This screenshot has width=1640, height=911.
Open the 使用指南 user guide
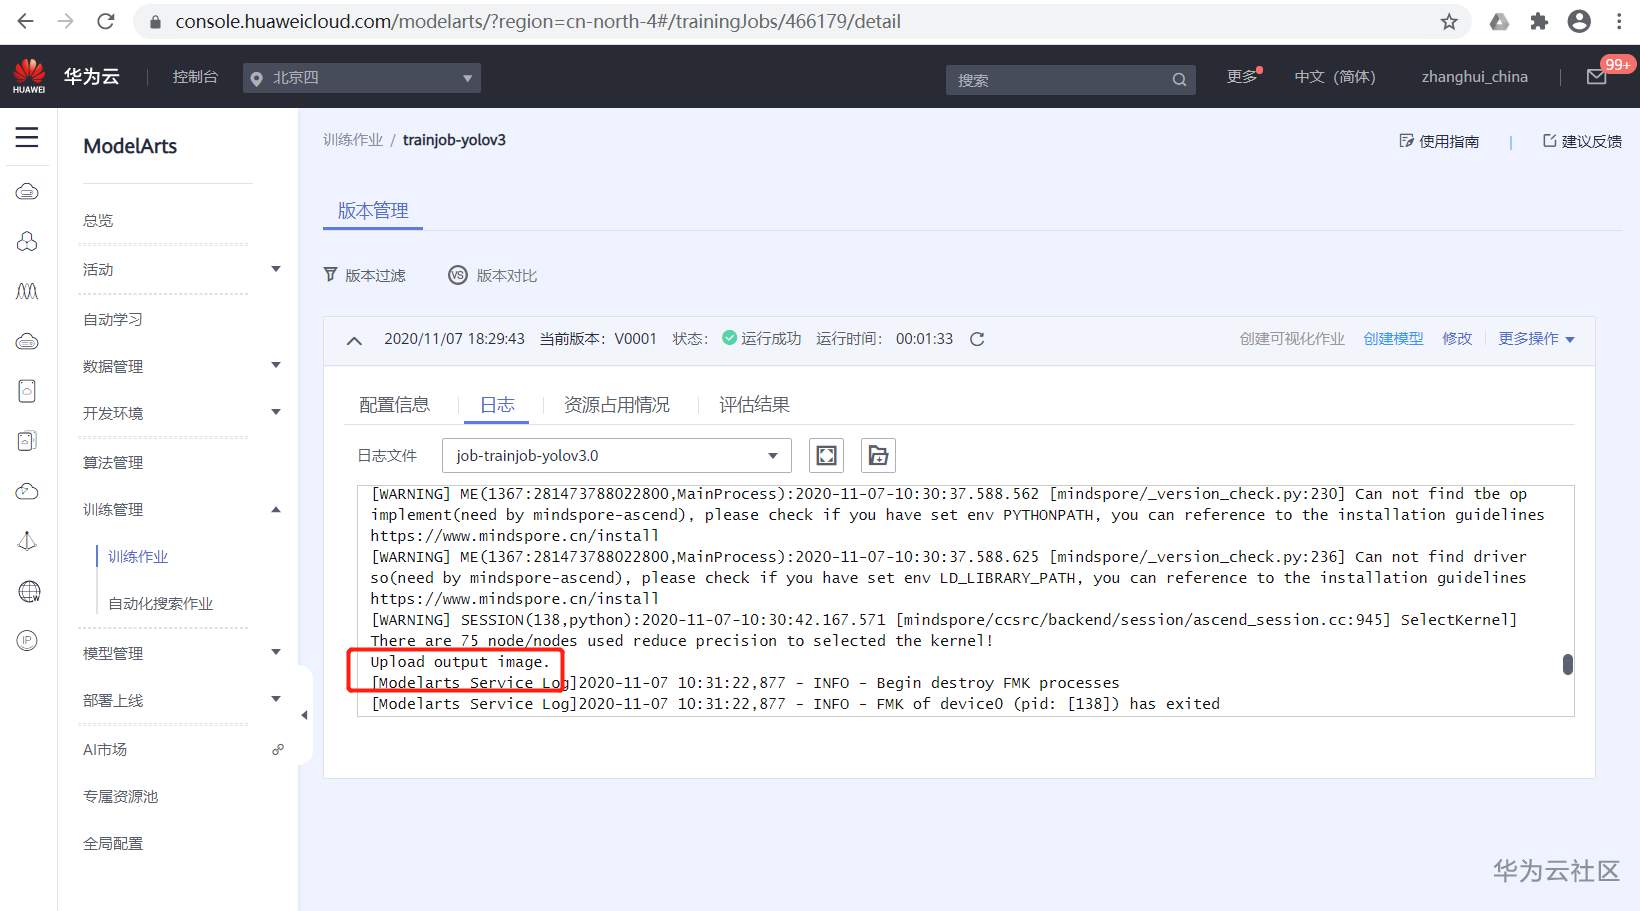pyautogui.click(x=1439, y=141)
